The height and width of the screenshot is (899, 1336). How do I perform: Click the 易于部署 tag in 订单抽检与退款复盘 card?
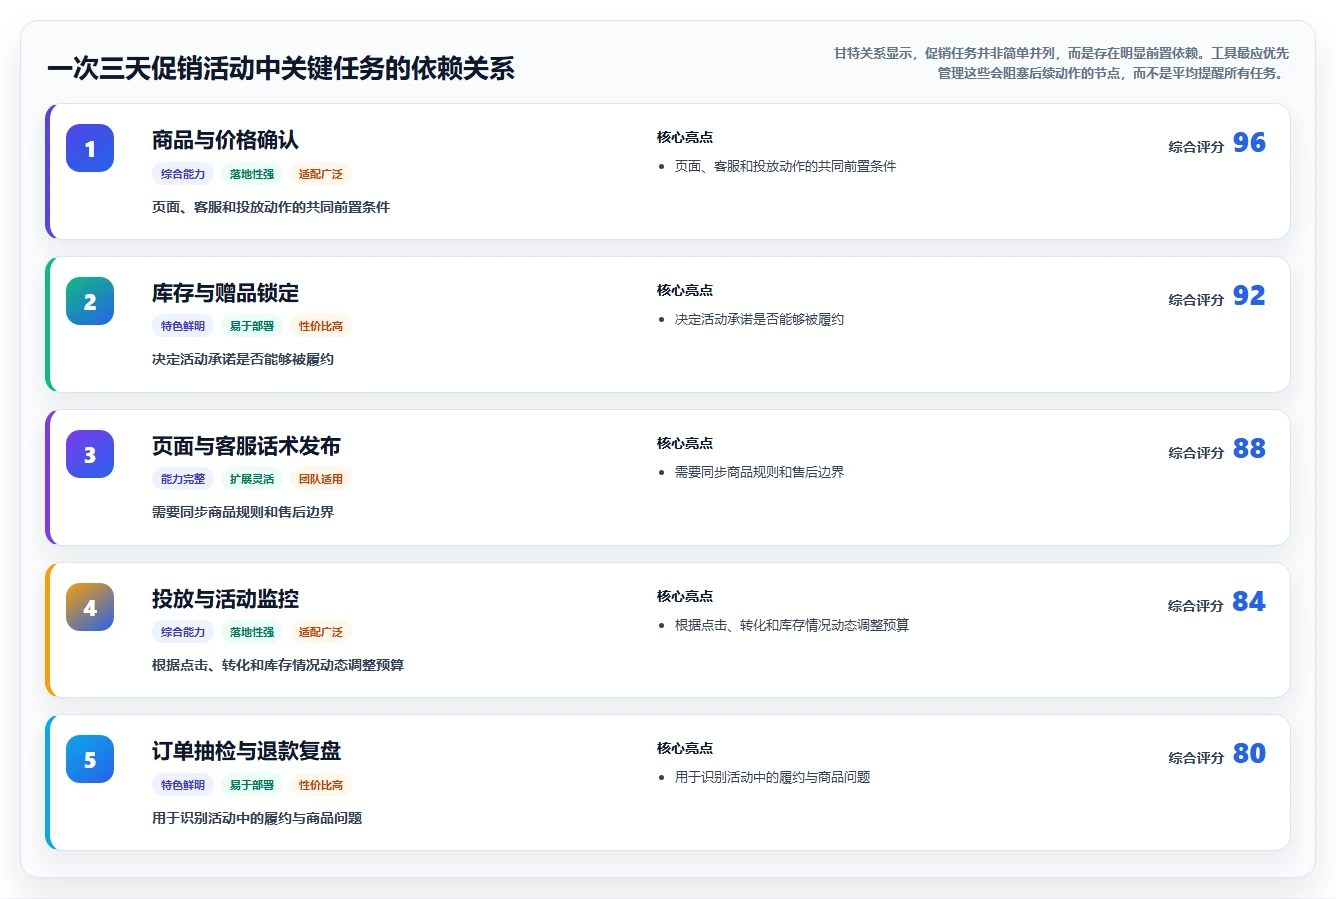pos(252,785)
